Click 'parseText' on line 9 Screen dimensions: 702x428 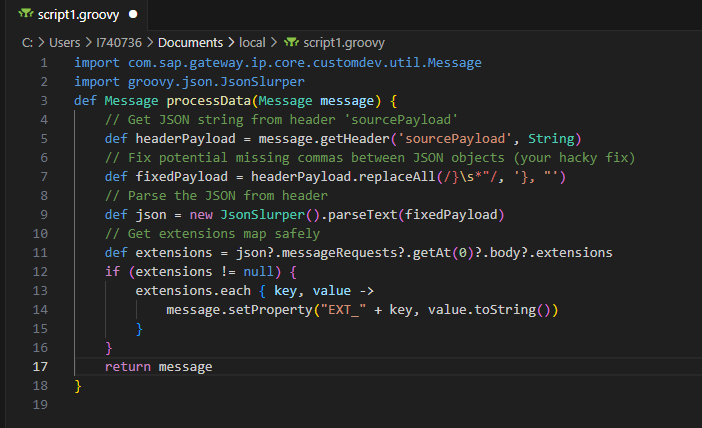tap(362, 215)
